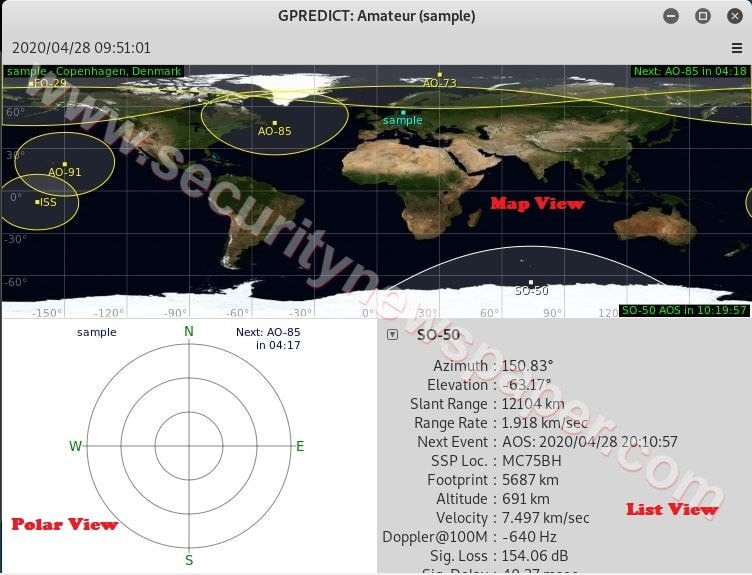The width and height of the screenshot is (752, 575).
Task: Click the W compass label in polar view
Action: [75, 446]
